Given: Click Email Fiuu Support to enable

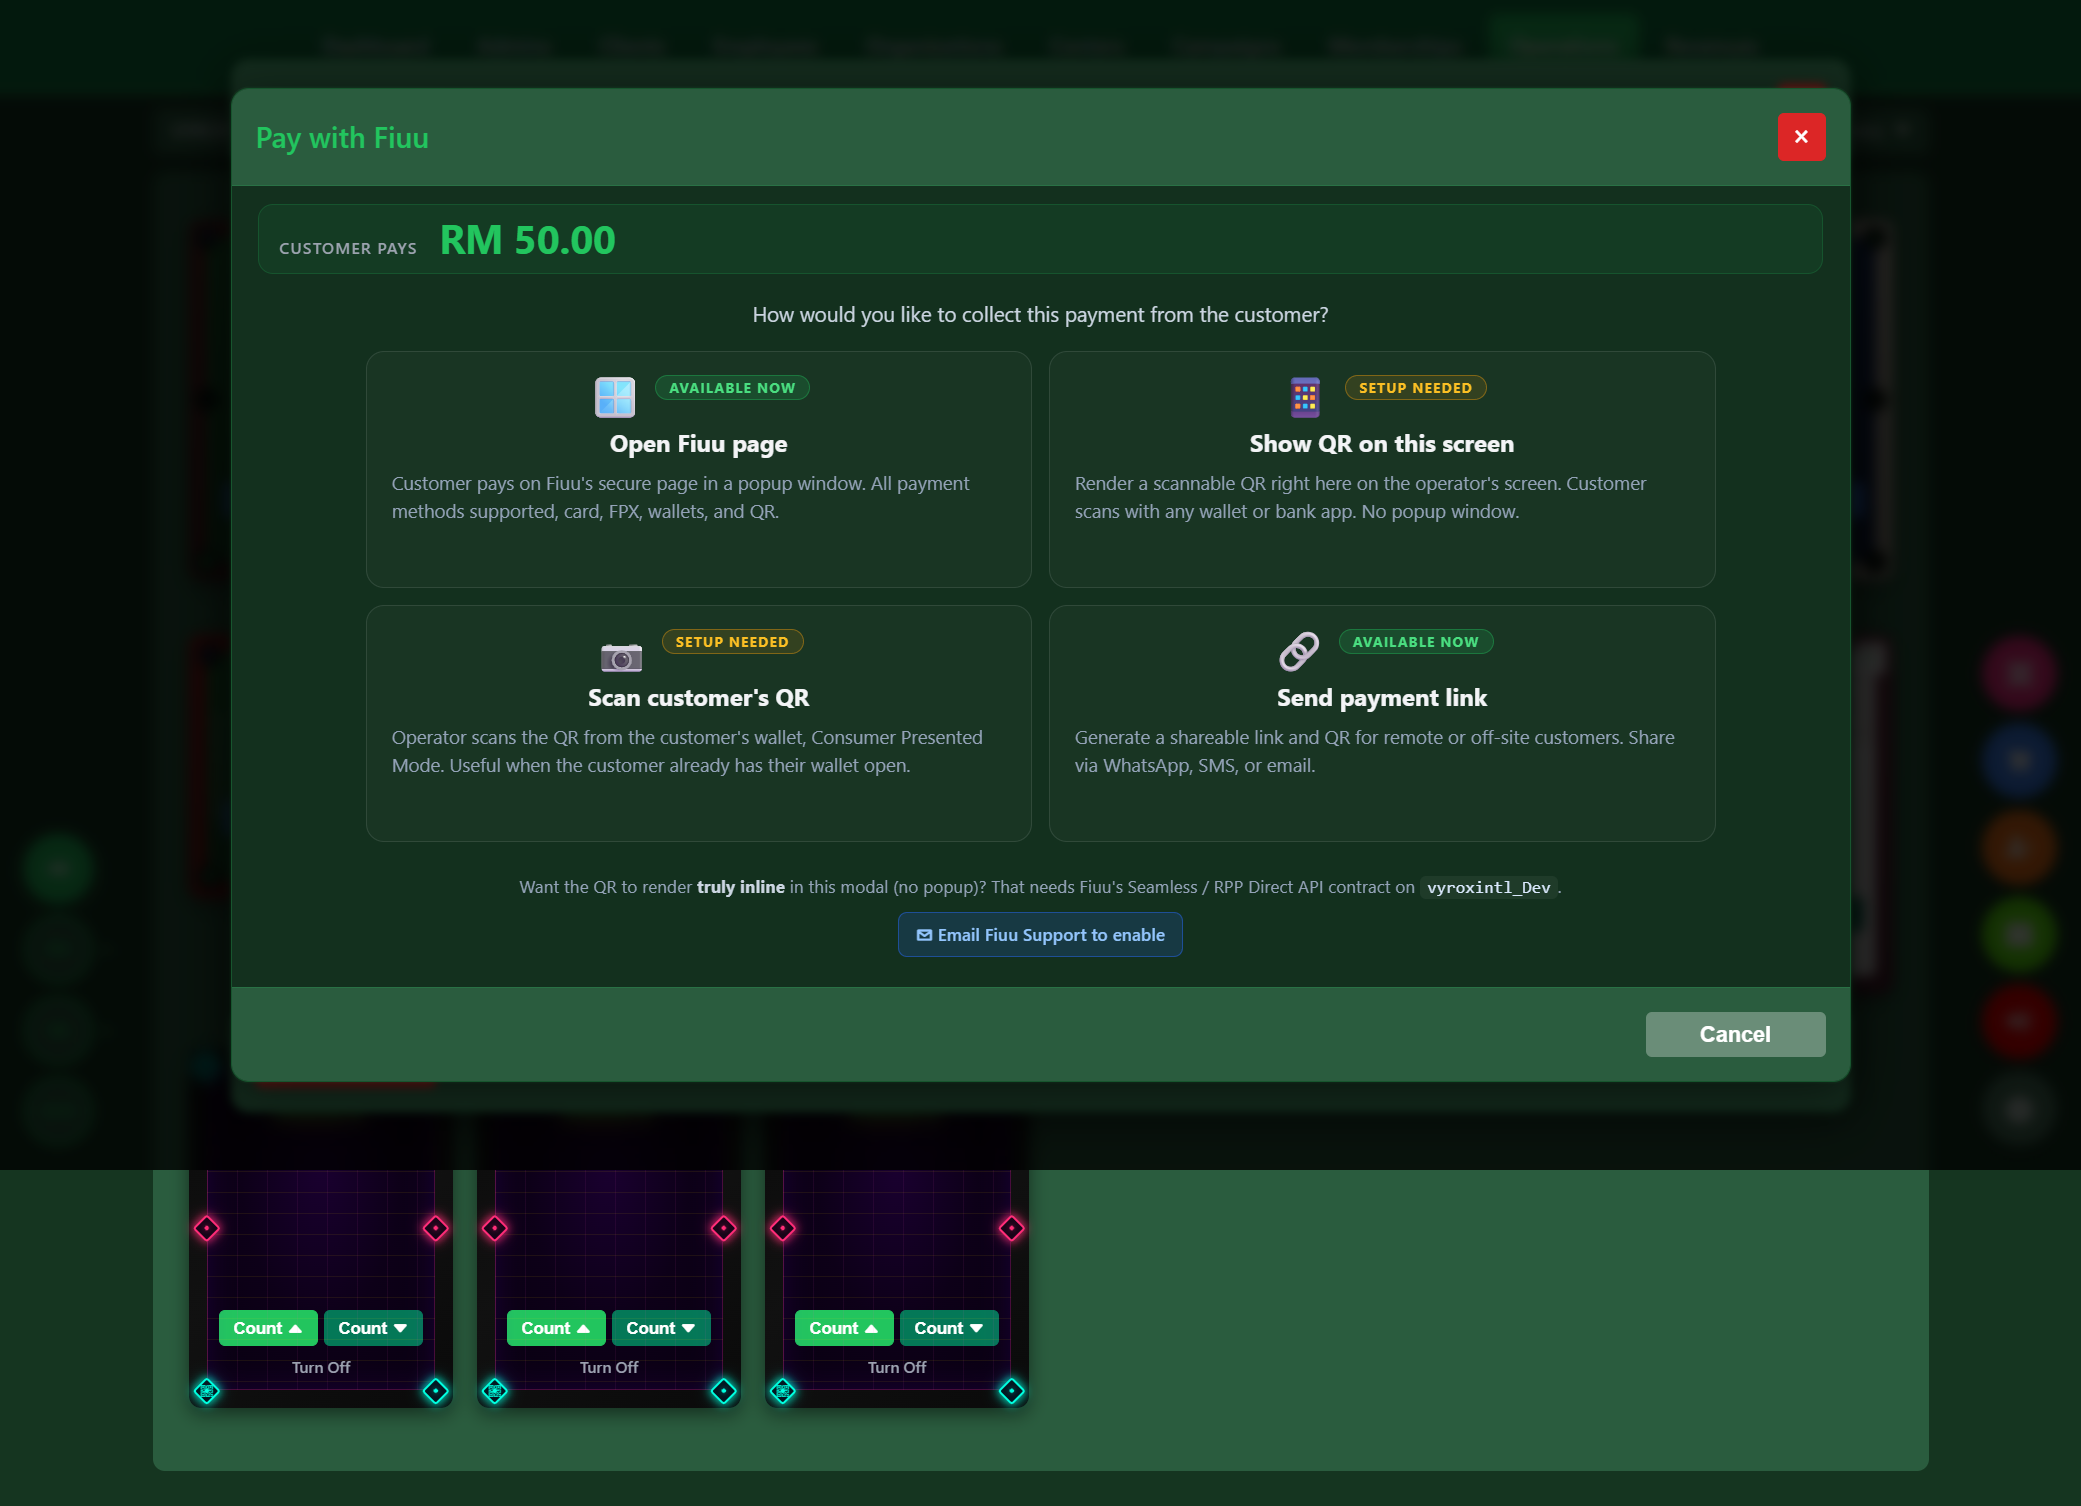Looking at the screenshot, I should (x=1040, y=935).
